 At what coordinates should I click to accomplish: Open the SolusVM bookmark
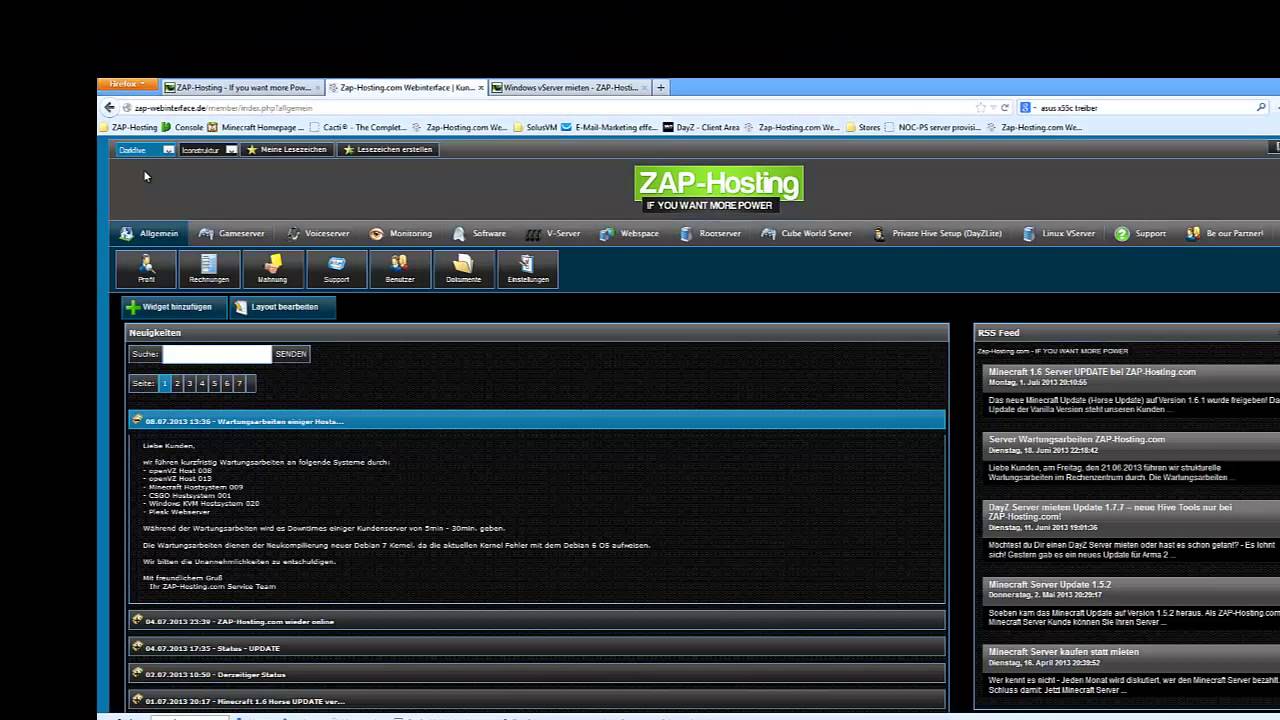[x=535, y=127]
